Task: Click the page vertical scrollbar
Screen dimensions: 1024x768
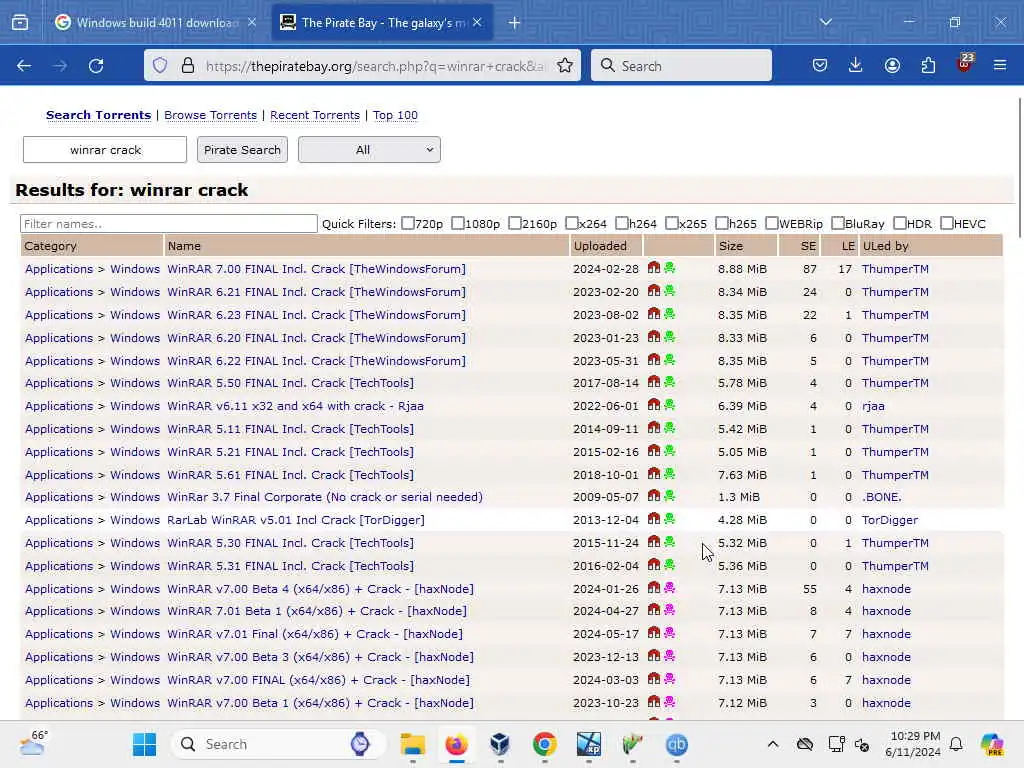Action: 1019,168
